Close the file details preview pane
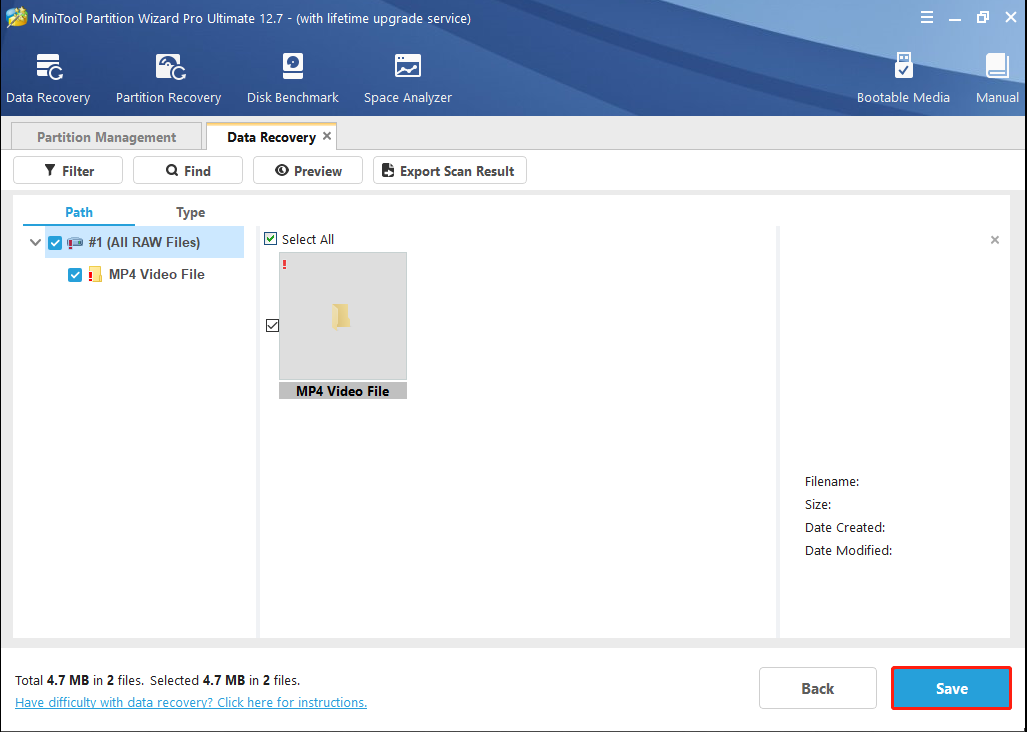Screen dimensions: 1027x732 click(994, 240)
